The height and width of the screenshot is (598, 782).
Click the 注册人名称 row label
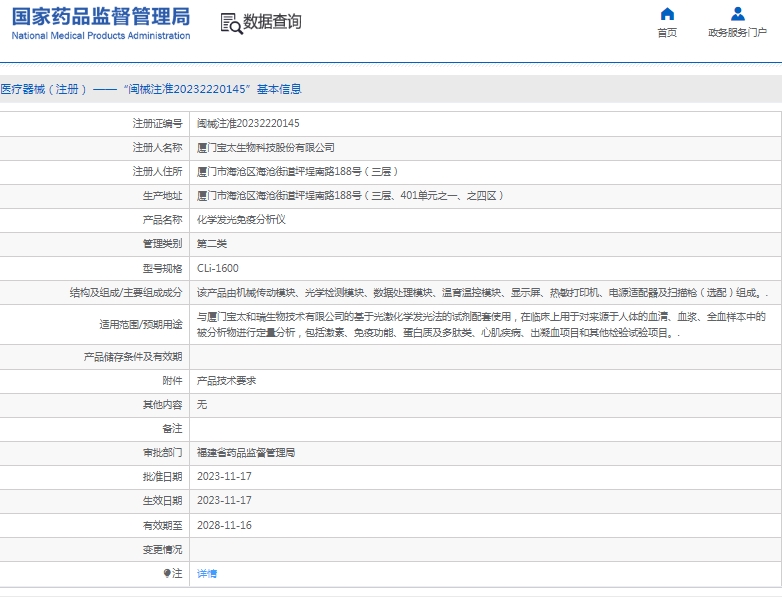pos(158,148)
